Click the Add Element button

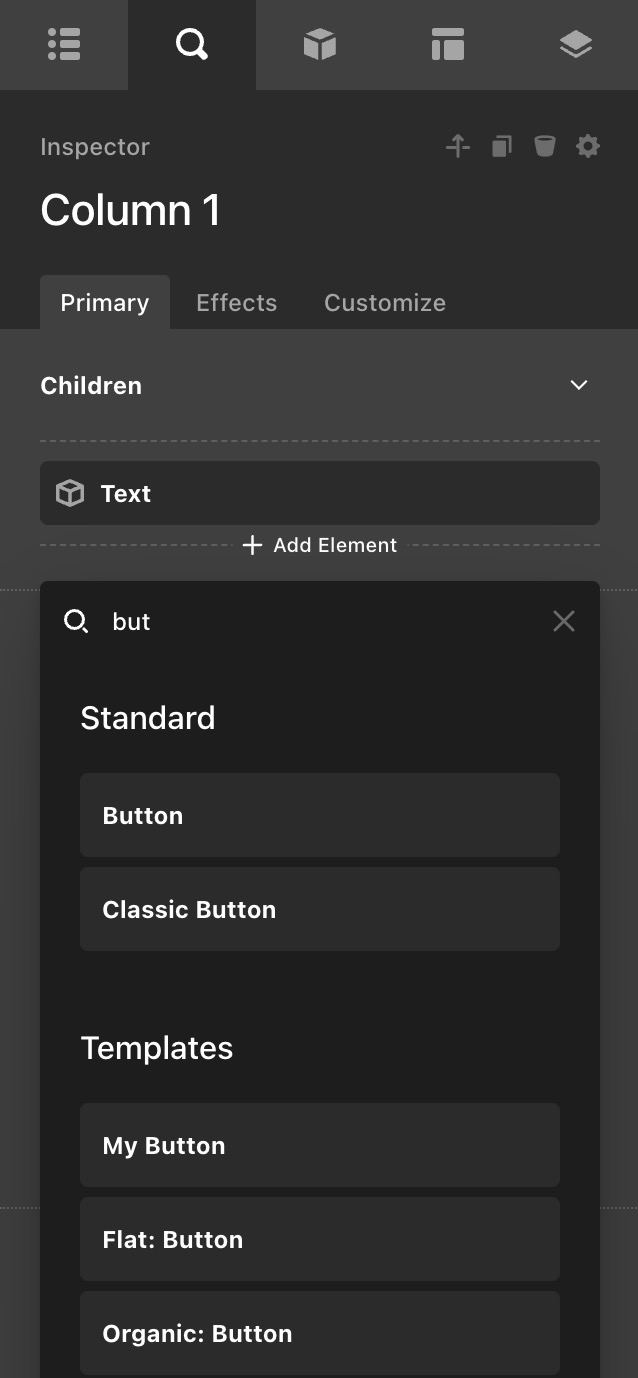click(320, 545)
